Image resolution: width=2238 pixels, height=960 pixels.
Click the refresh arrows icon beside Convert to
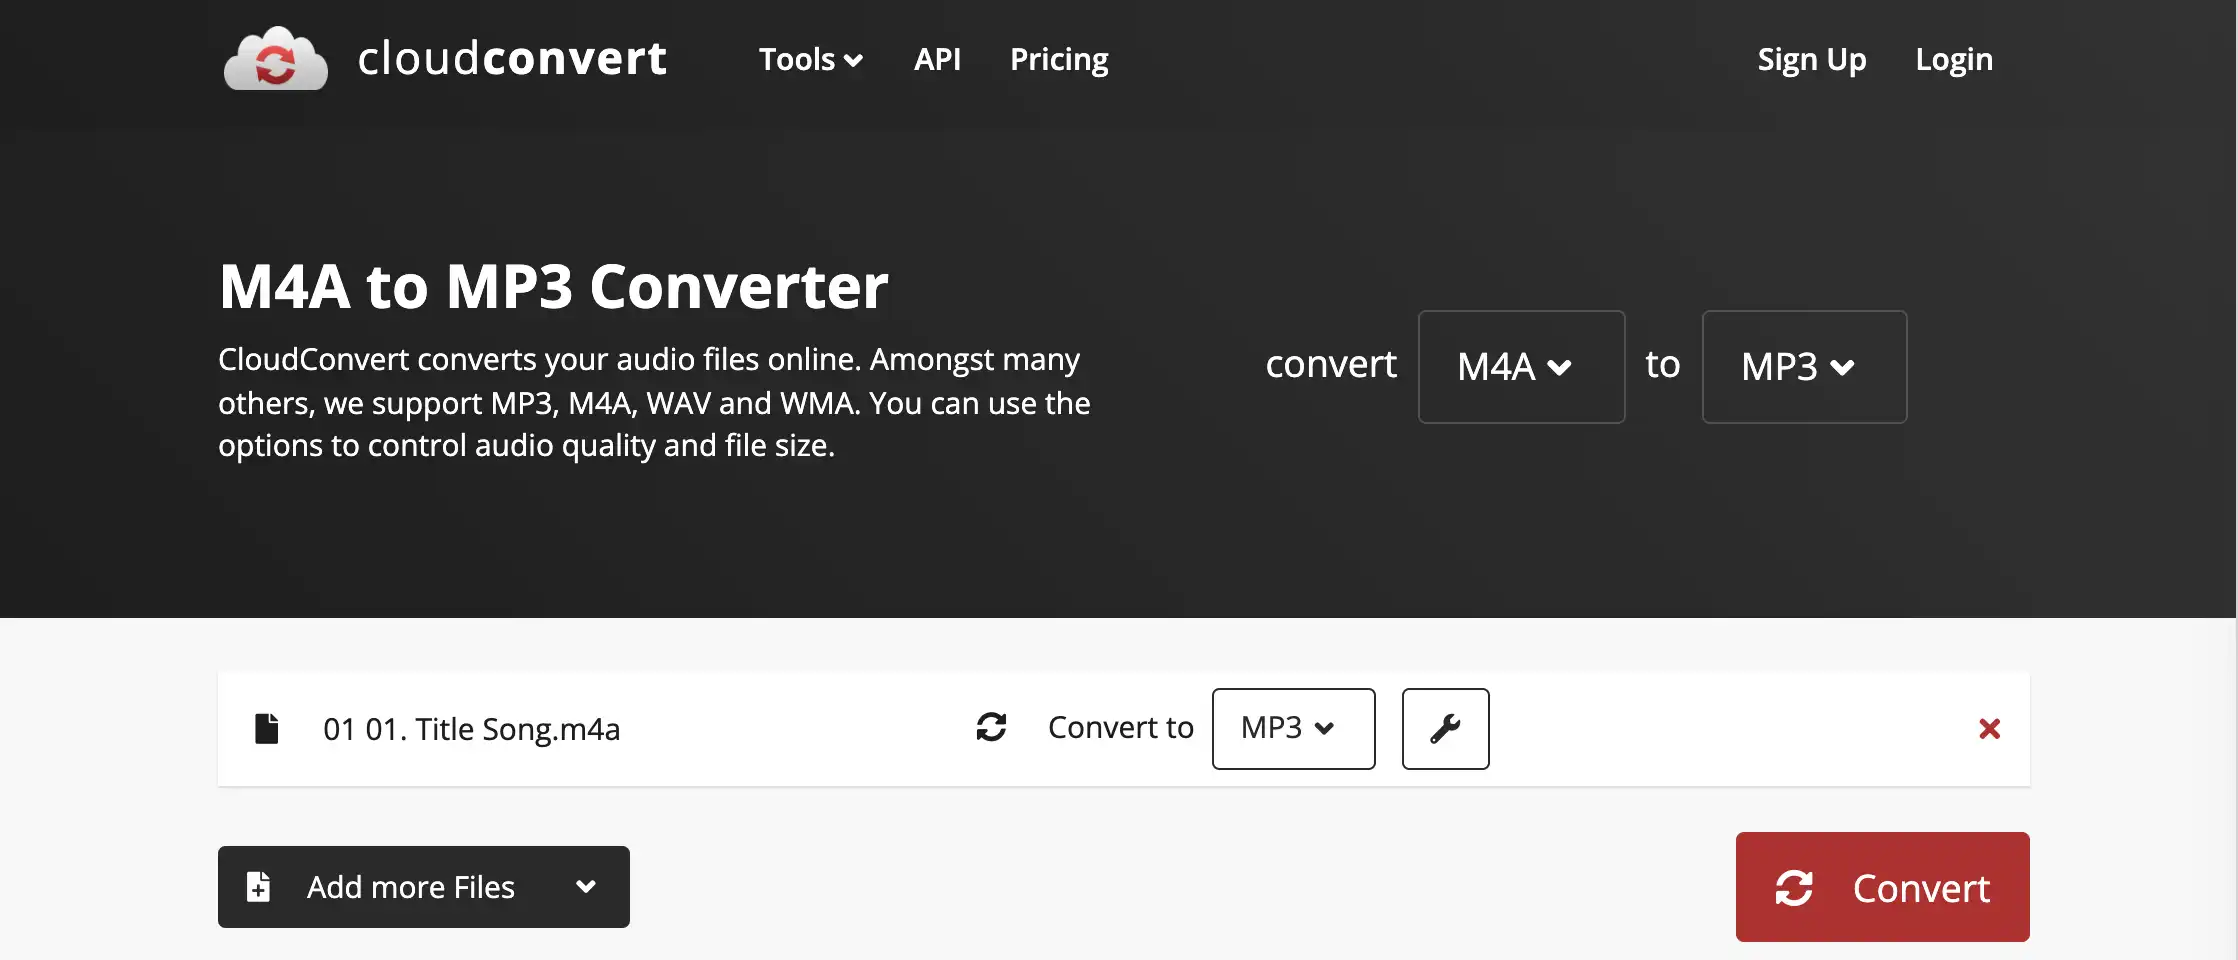(x=991, y=727)
